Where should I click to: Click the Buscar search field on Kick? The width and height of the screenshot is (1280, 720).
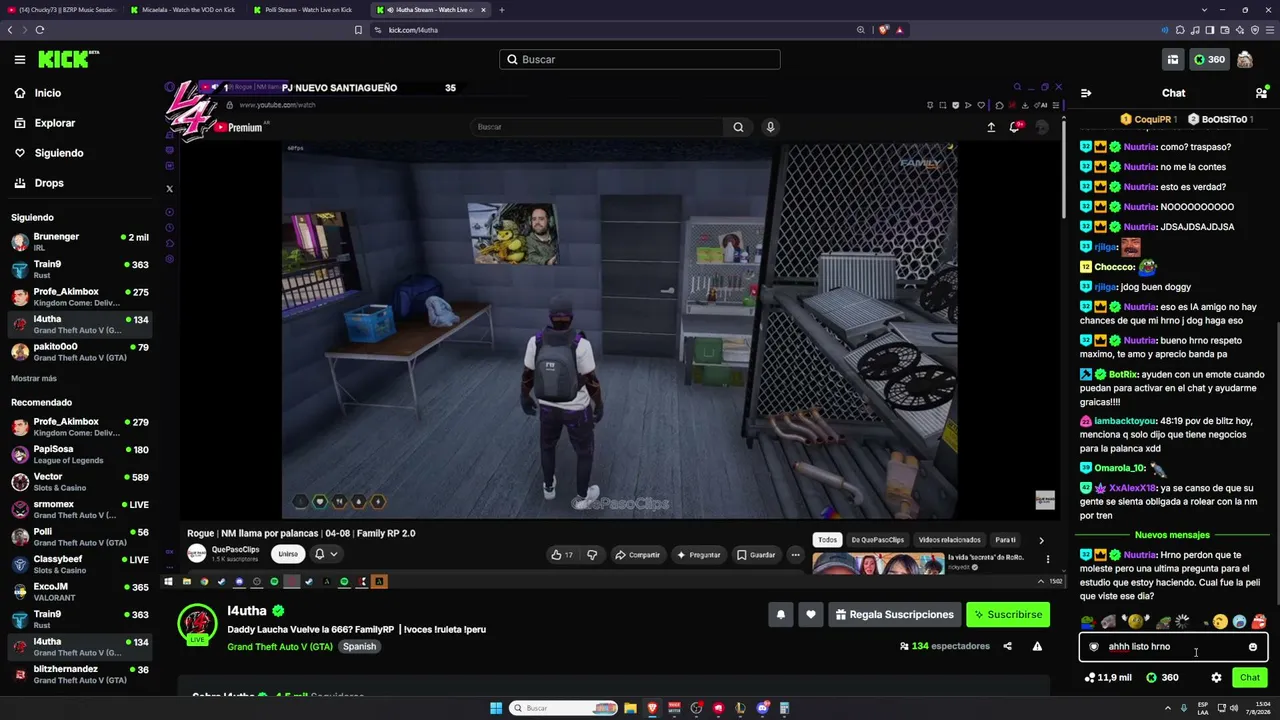click(x=640, y=60)
